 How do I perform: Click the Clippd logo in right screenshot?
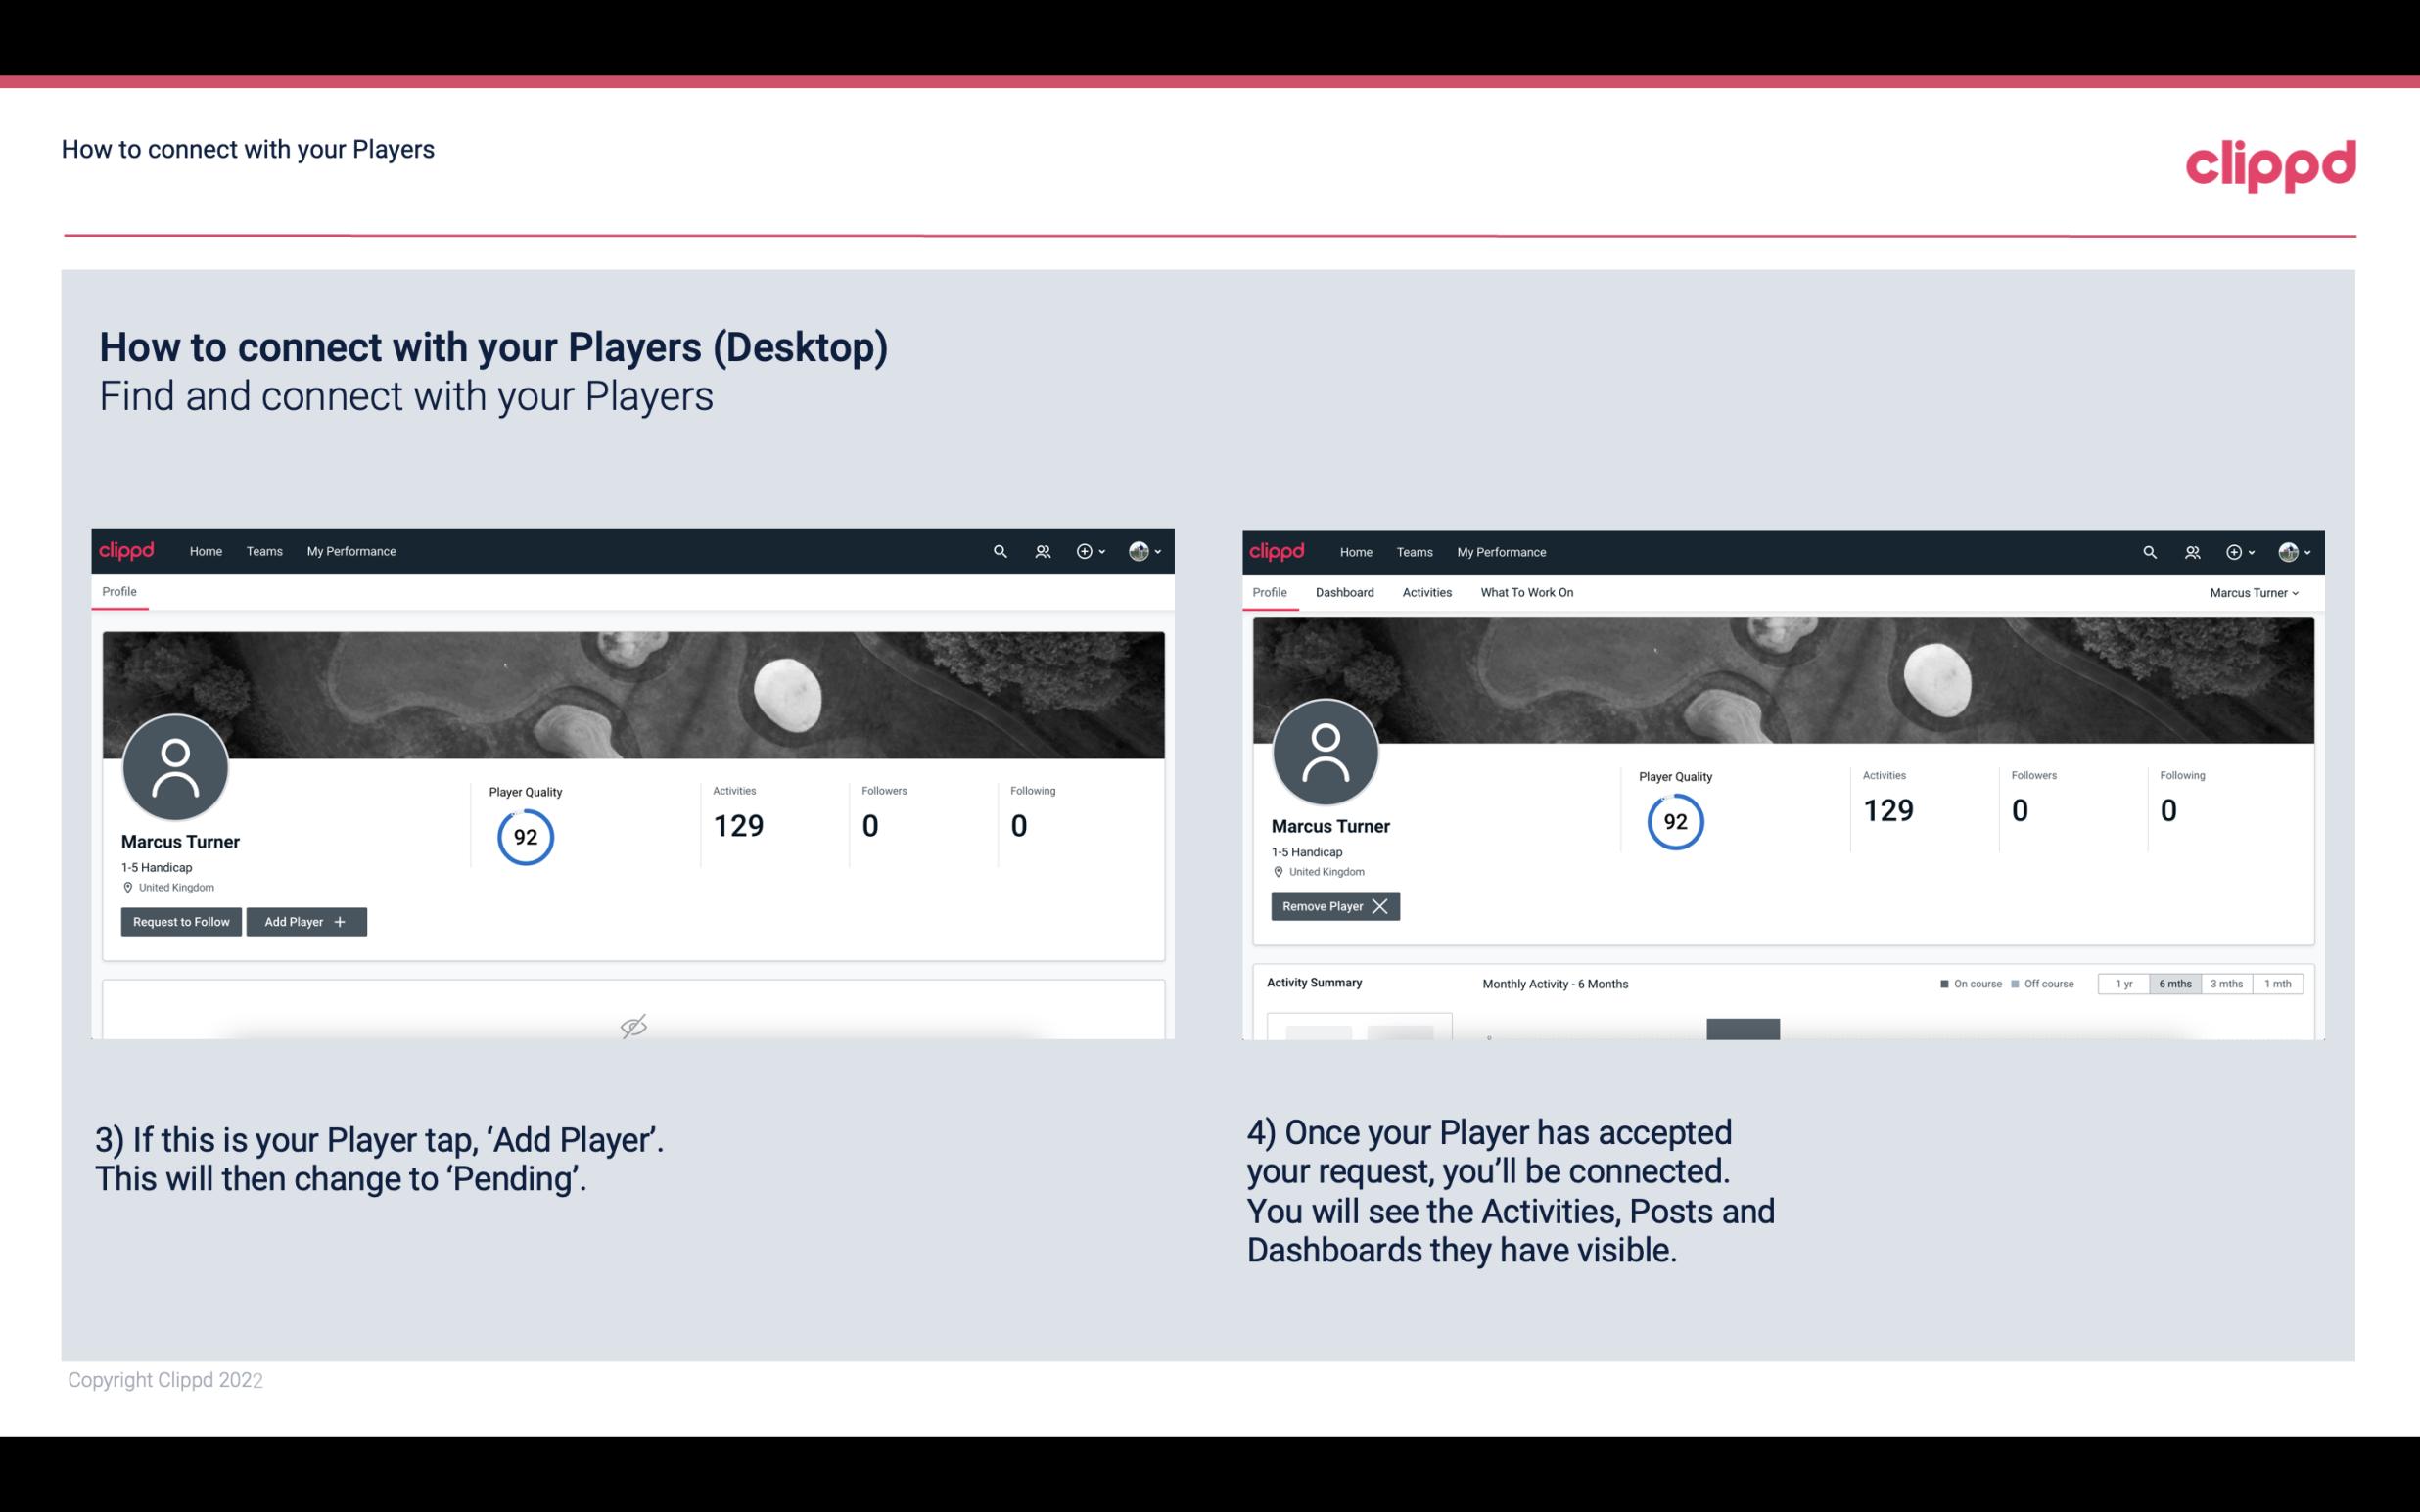click(x=1278, y=550)
